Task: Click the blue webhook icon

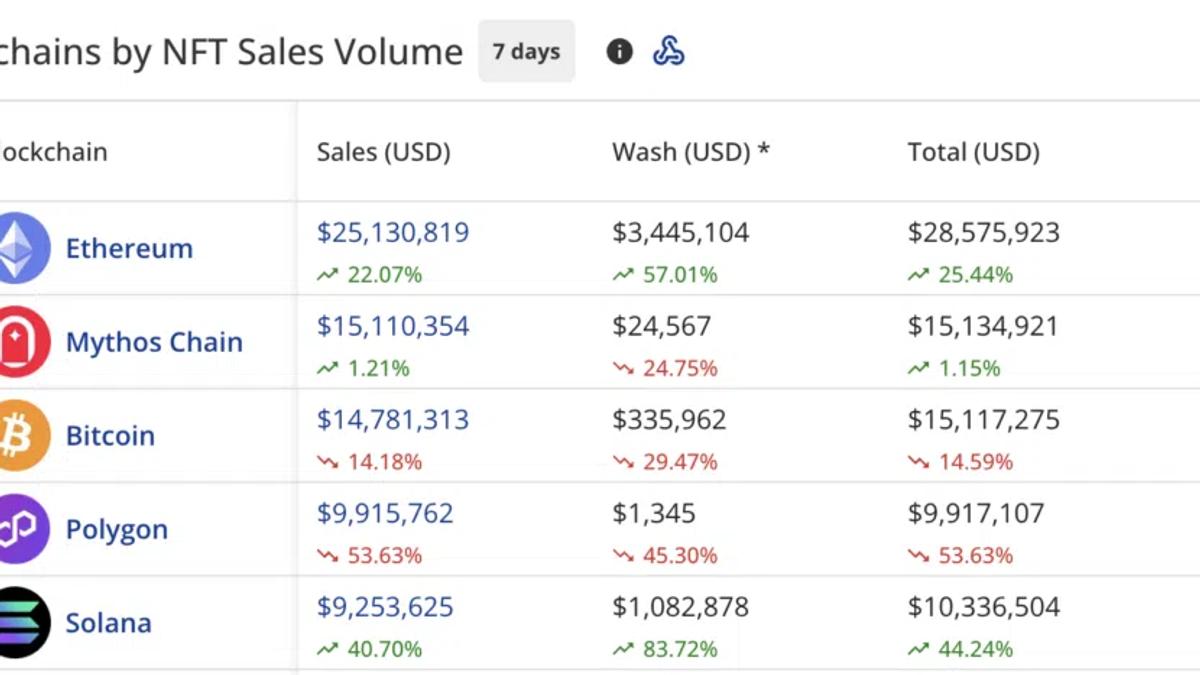Action: pos(668,51)
